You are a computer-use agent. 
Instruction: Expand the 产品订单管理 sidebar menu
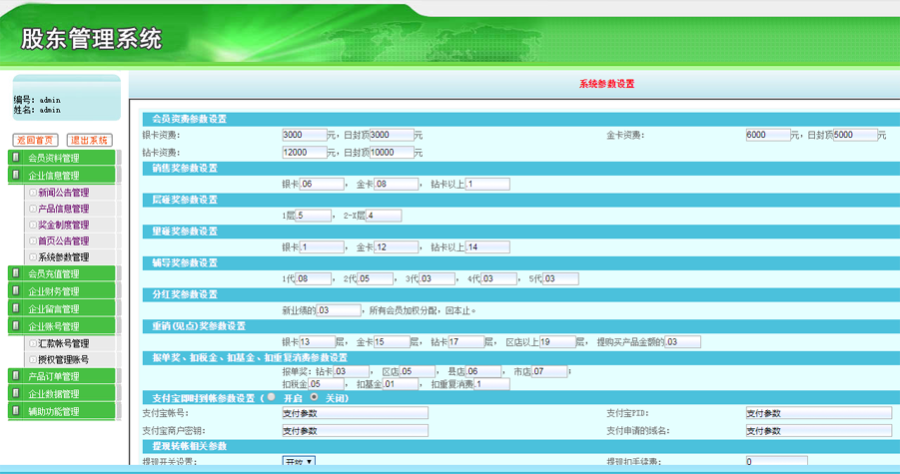(x=61, y=376)
